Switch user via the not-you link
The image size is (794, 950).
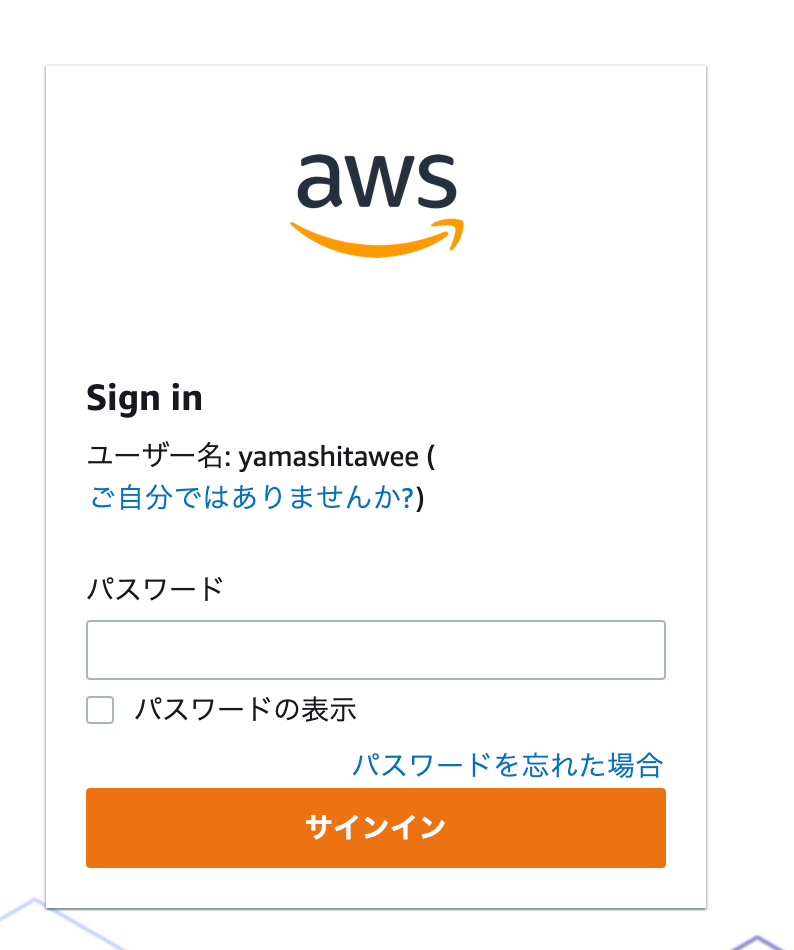252,497
